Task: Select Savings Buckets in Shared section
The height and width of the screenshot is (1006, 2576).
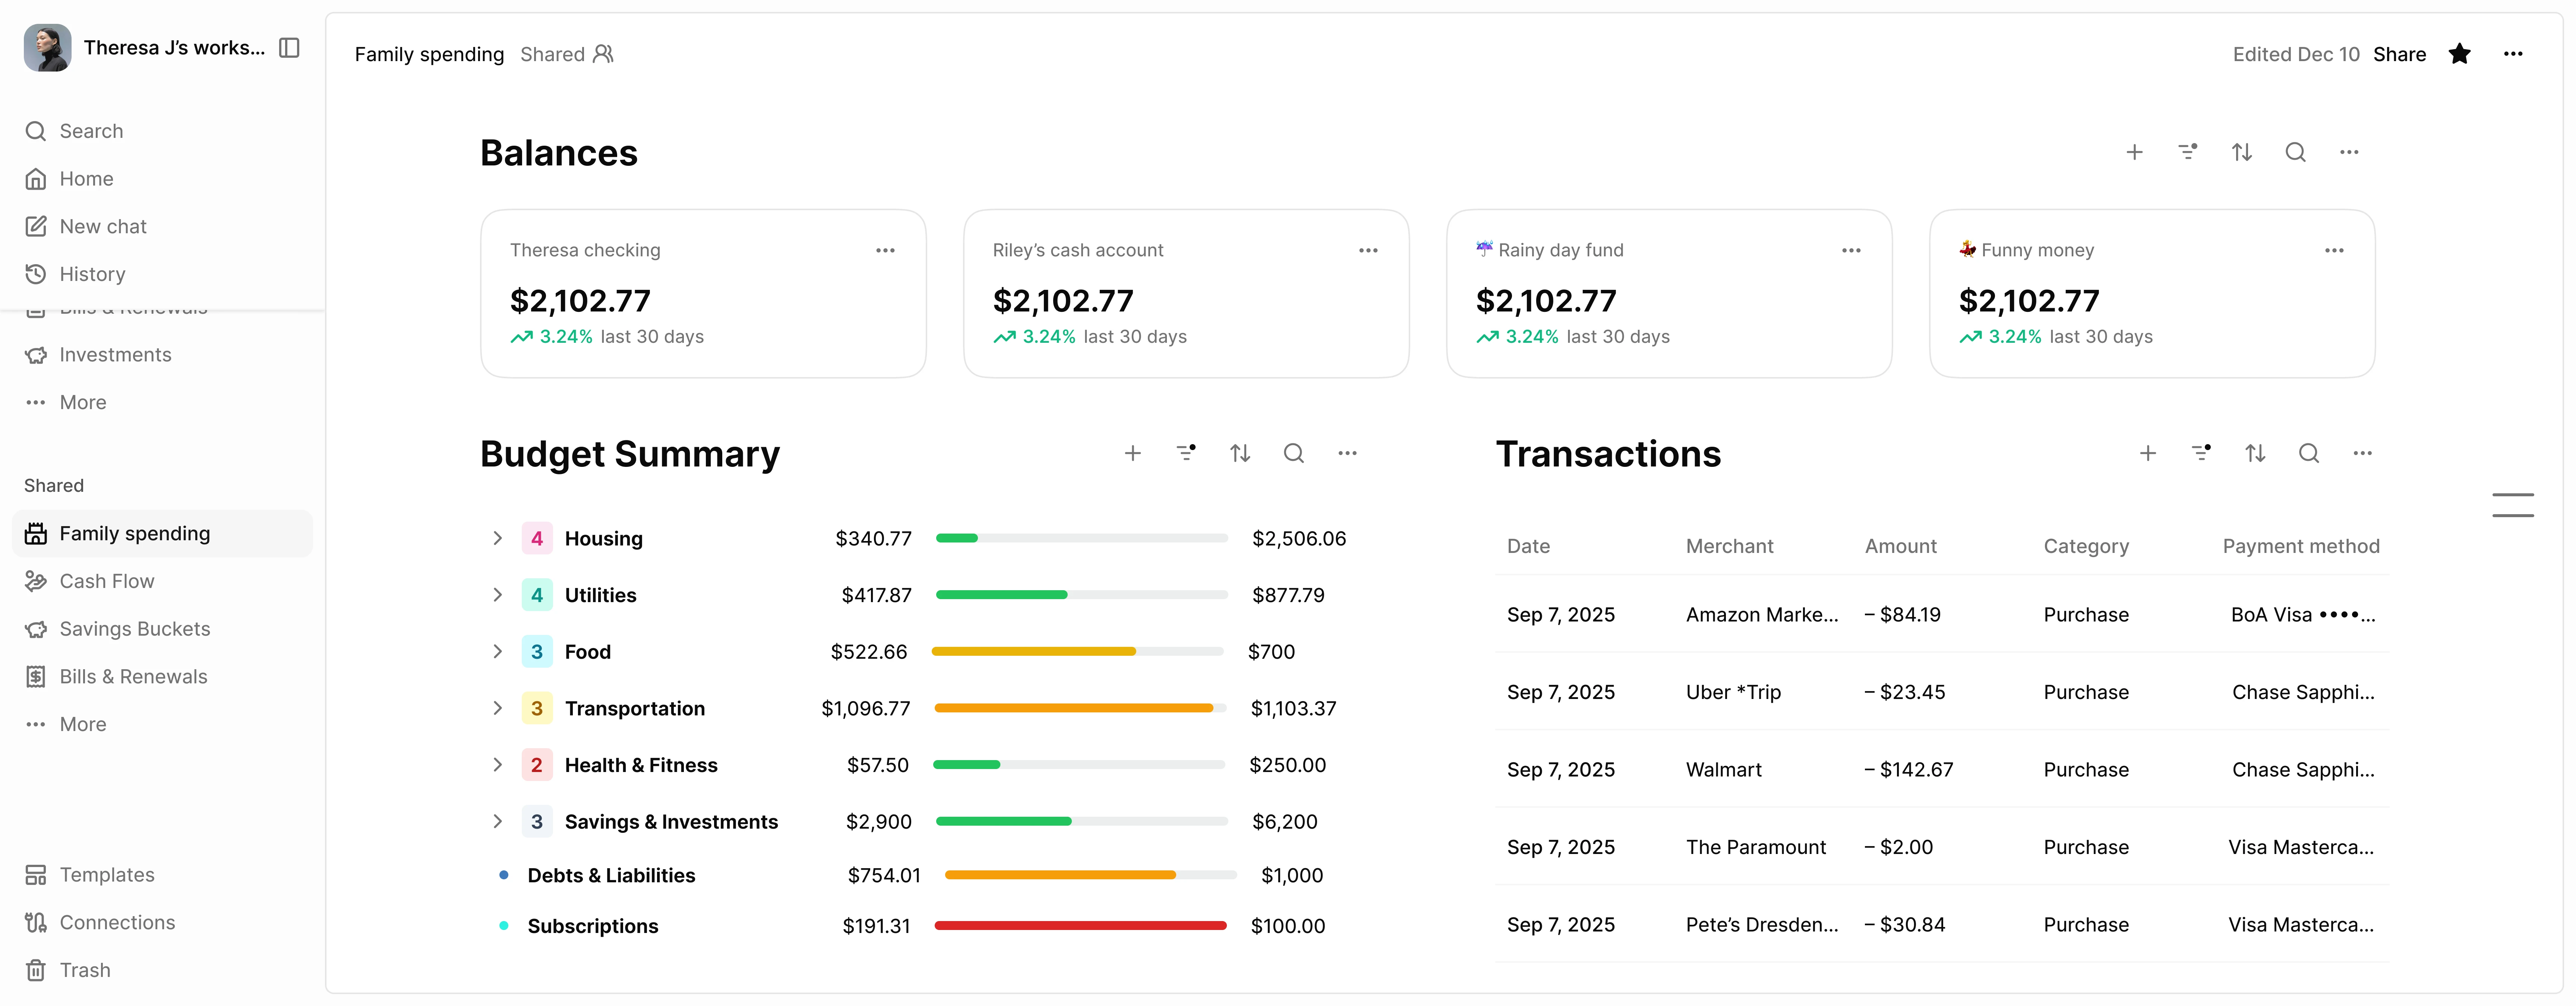Action: point(135,629)
